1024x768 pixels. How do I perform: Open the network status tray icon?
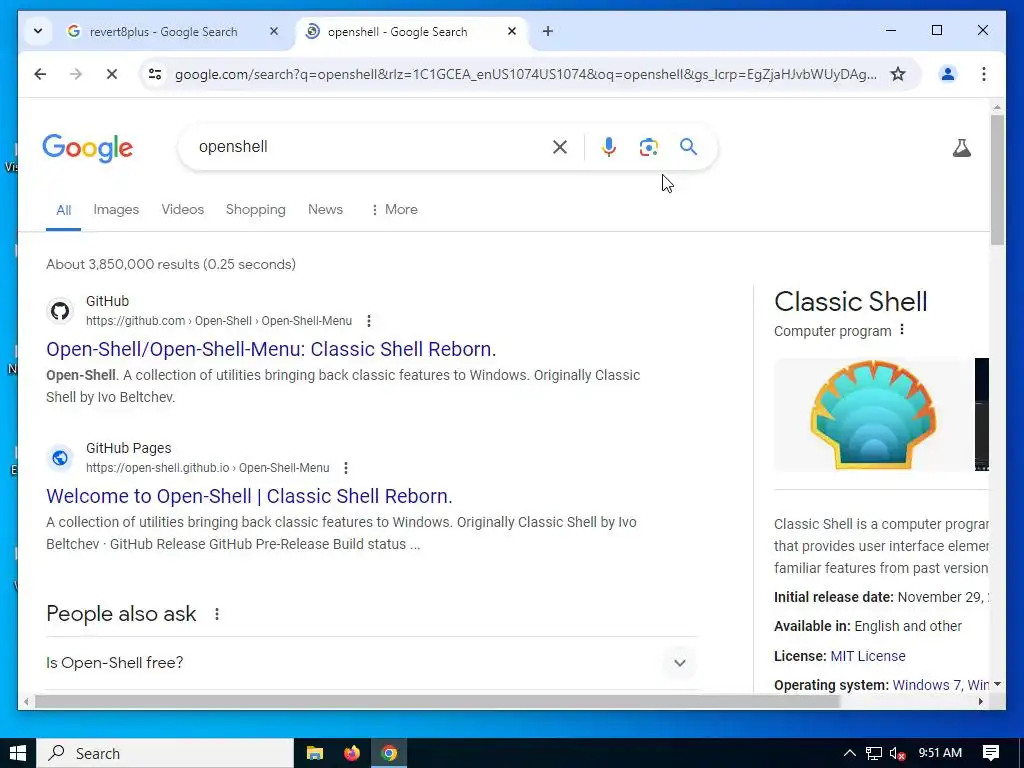click(x=874, y=754)
